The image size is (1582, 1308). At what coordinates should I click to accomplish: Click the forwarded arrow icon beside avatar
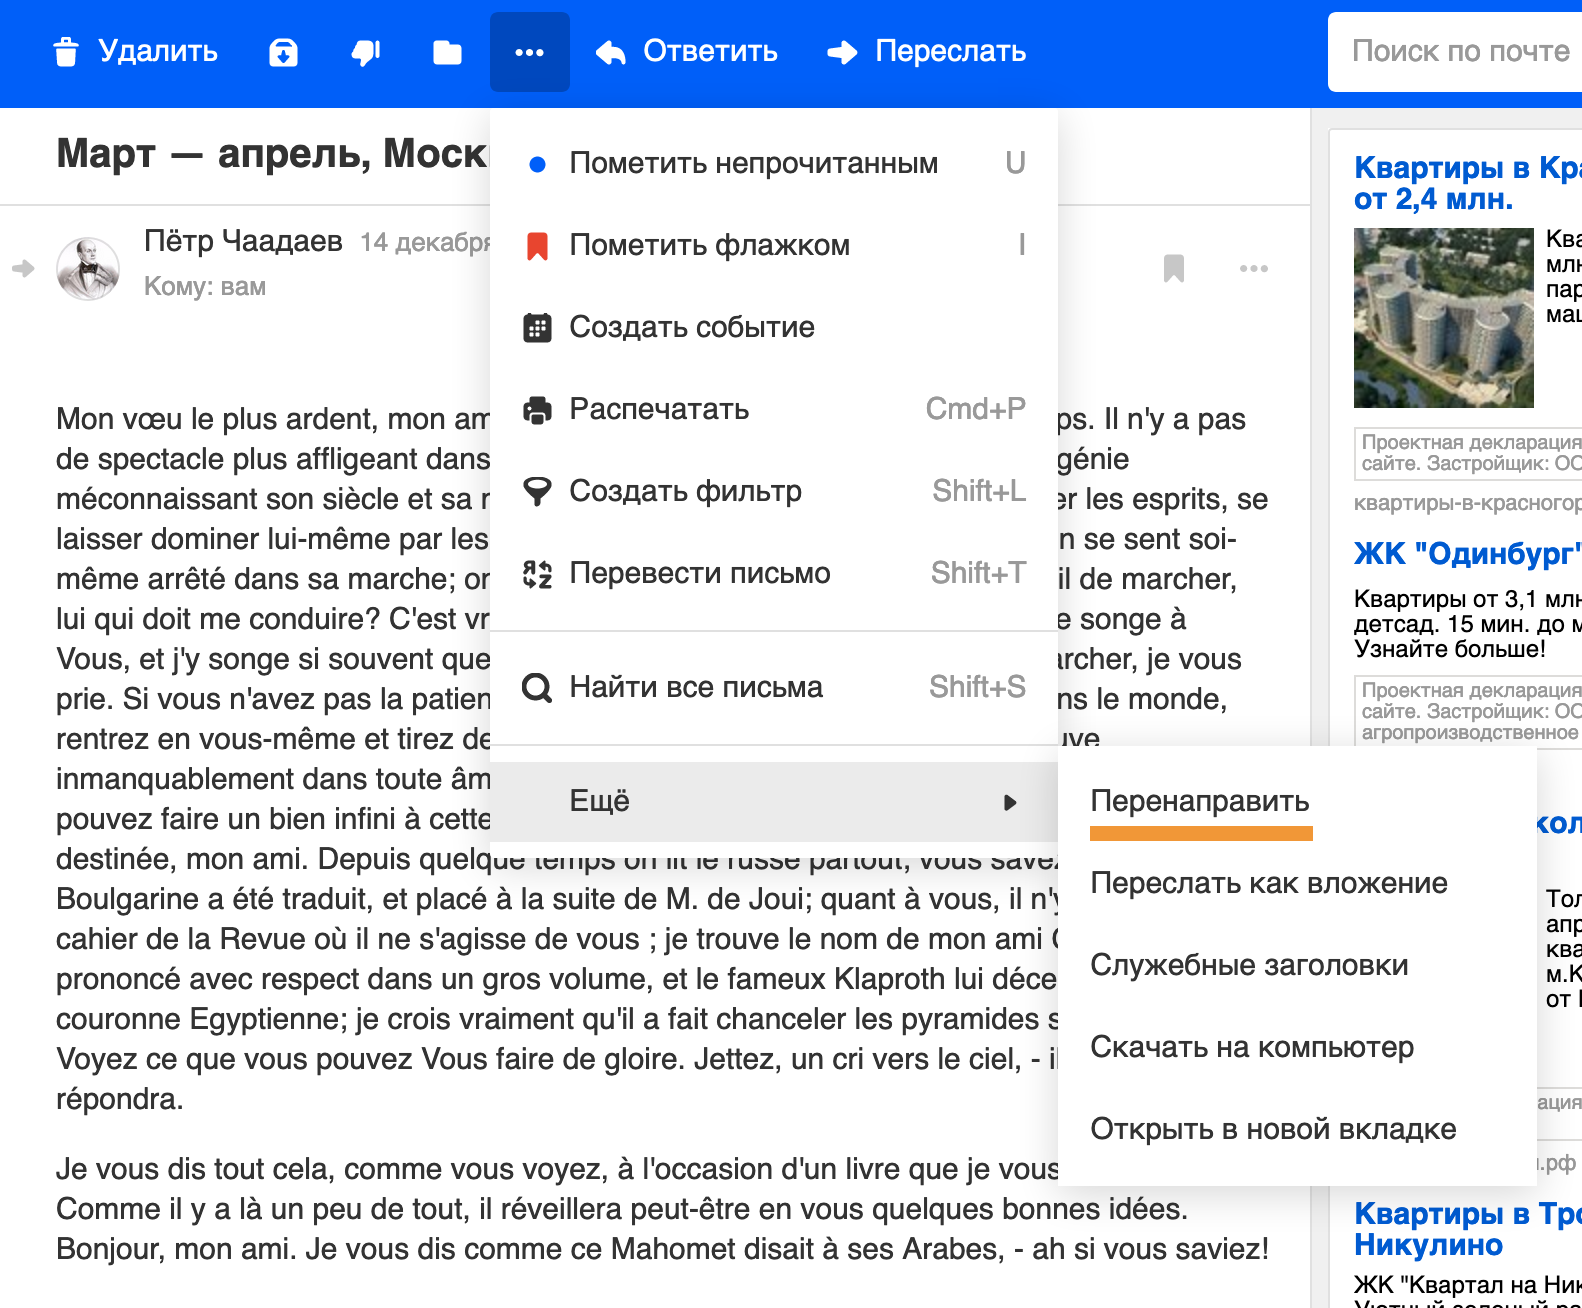click(23, 268)
